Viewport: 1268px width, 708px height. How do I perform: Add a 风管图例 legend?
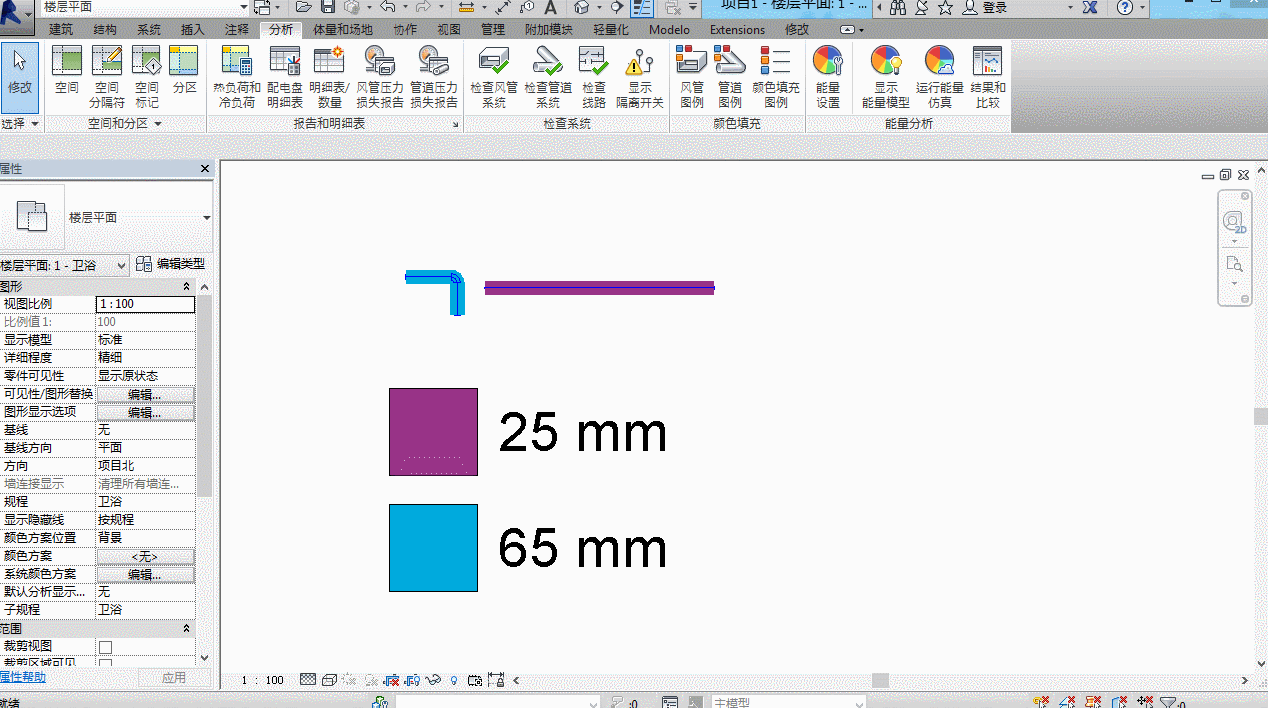coord(692,76)
